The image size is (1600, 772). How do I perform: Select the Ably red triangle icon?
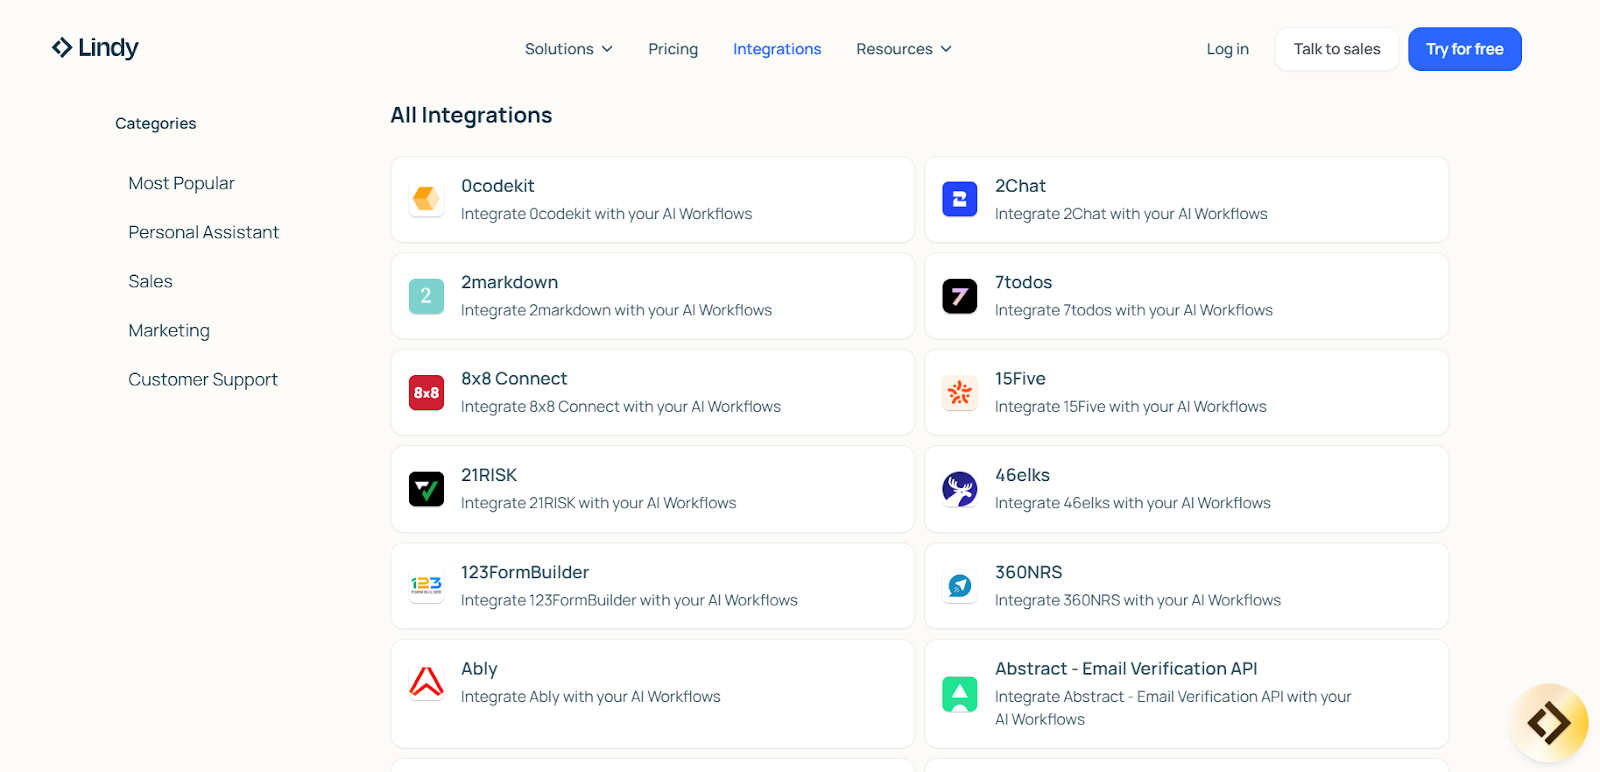(x=426, y=682)
